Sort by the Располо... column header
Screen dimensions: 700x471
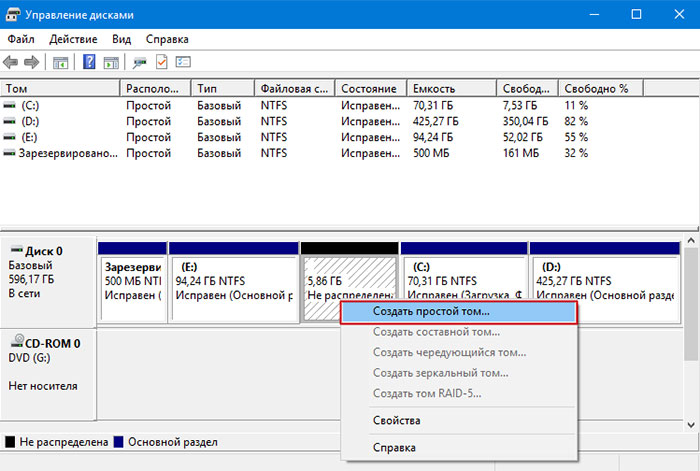click(155, 88)
